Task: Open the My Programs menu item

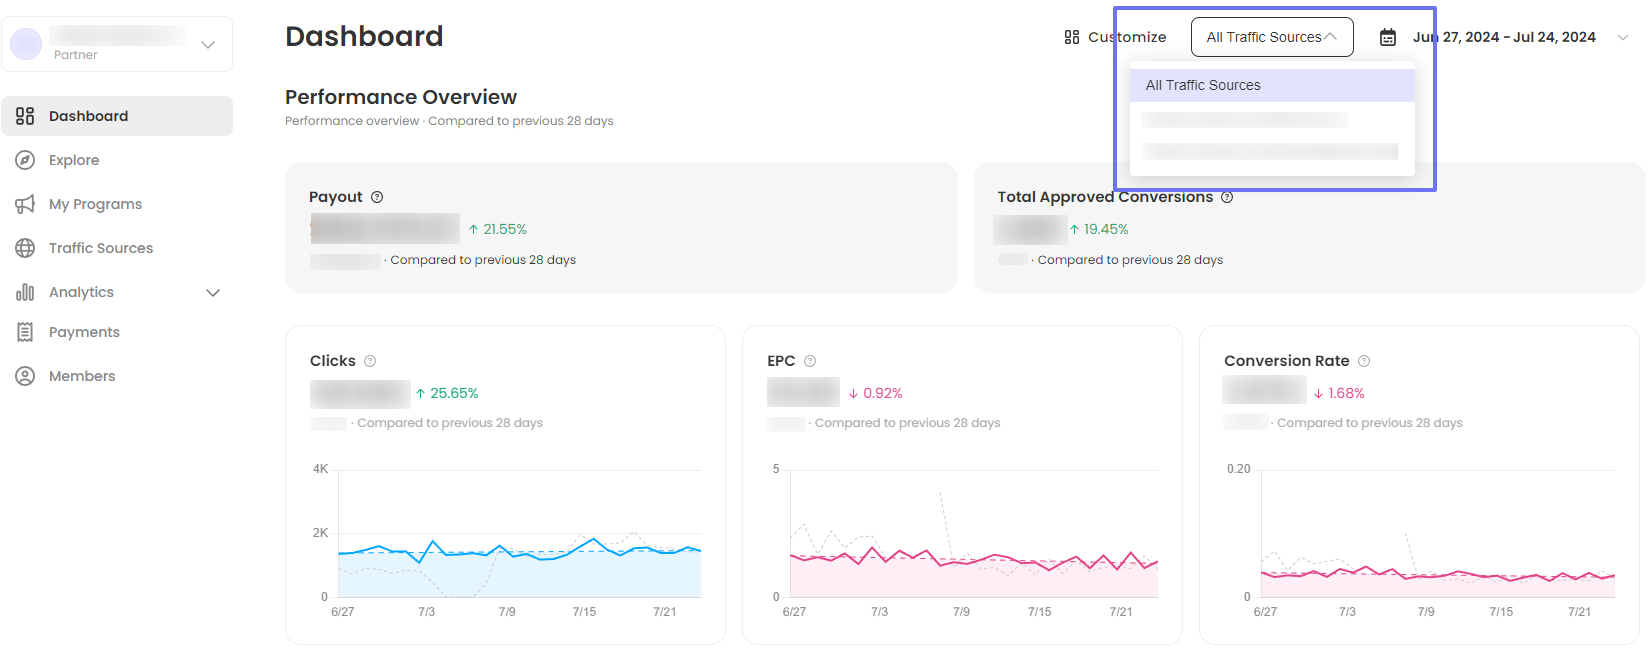Action: pos(95,204)
